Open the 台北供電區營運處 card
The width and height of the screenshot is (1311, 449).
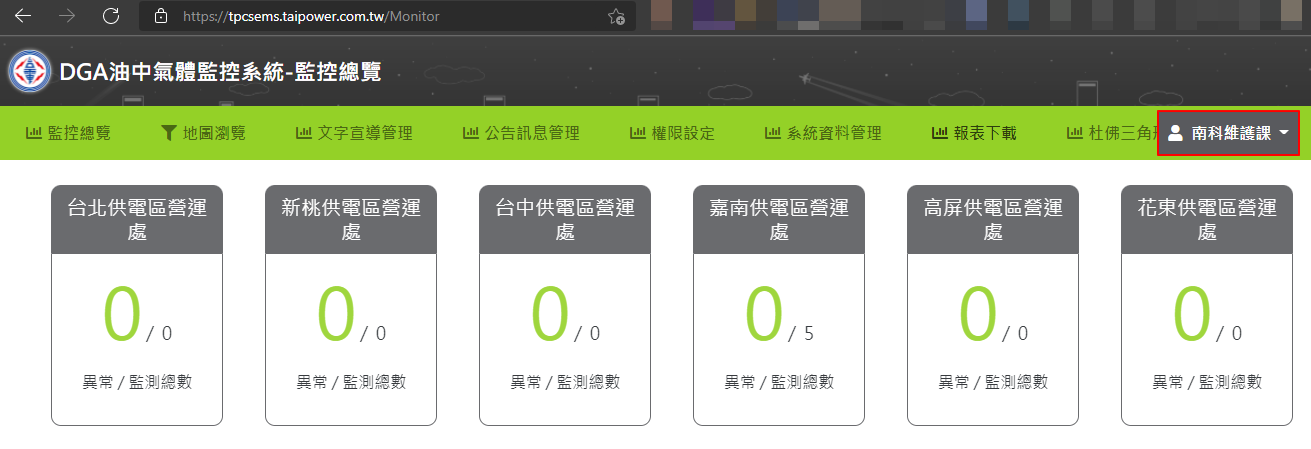click(137, 305)
